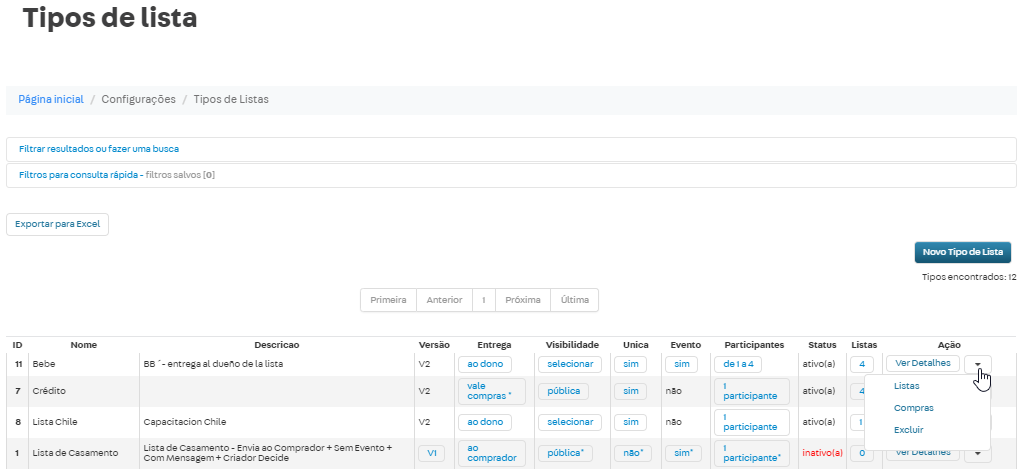Image resolution: width=1025 pixels, height=469 pixels.
Task: Open Página inicial breadcrumb link
Action: (x=51, y=100)
